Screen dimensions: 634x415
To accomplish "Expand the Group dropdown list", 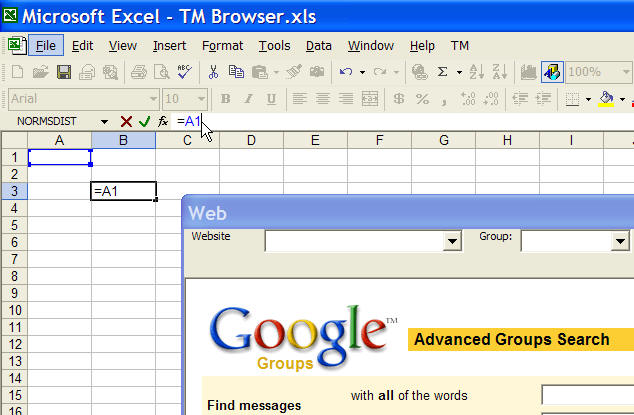I will [625, 241].
